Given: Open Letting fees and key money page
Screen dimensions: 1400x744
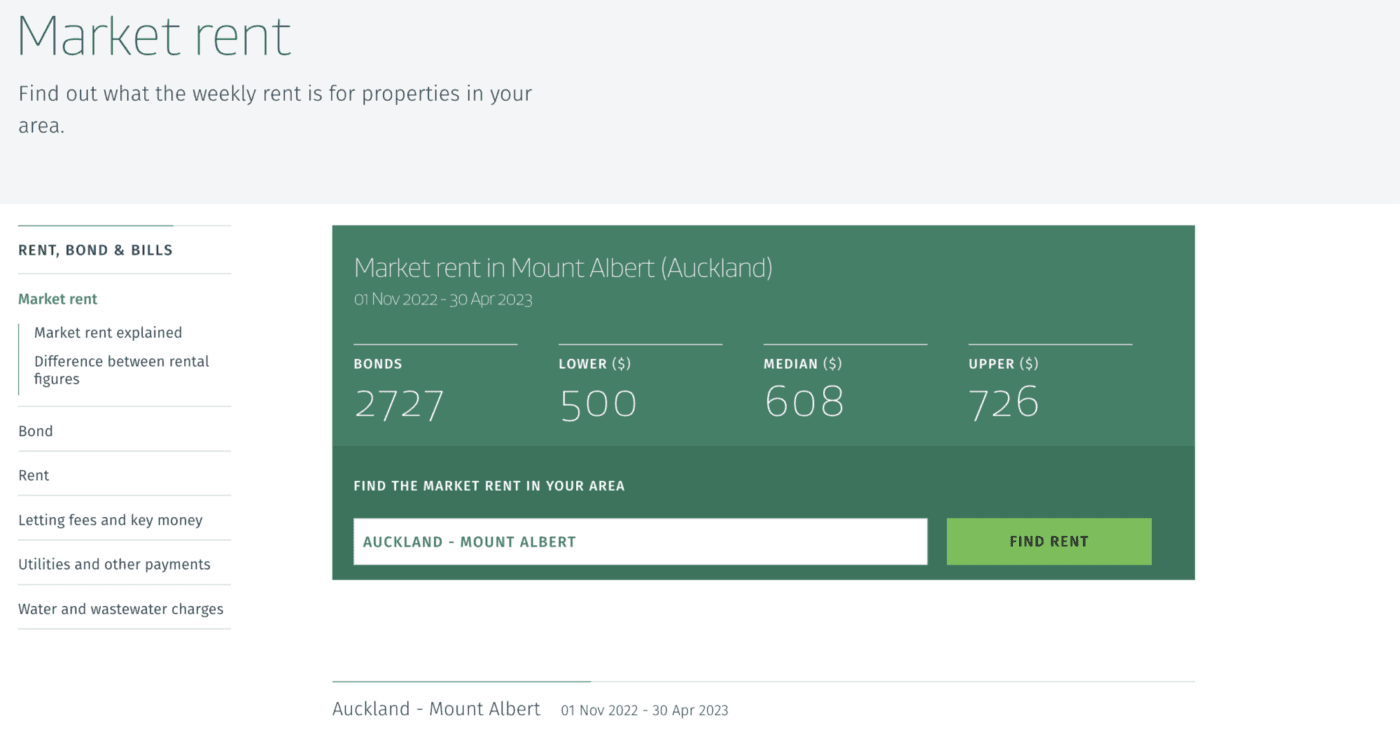Looking at the screenshot, I should click(x=110, y=520).
